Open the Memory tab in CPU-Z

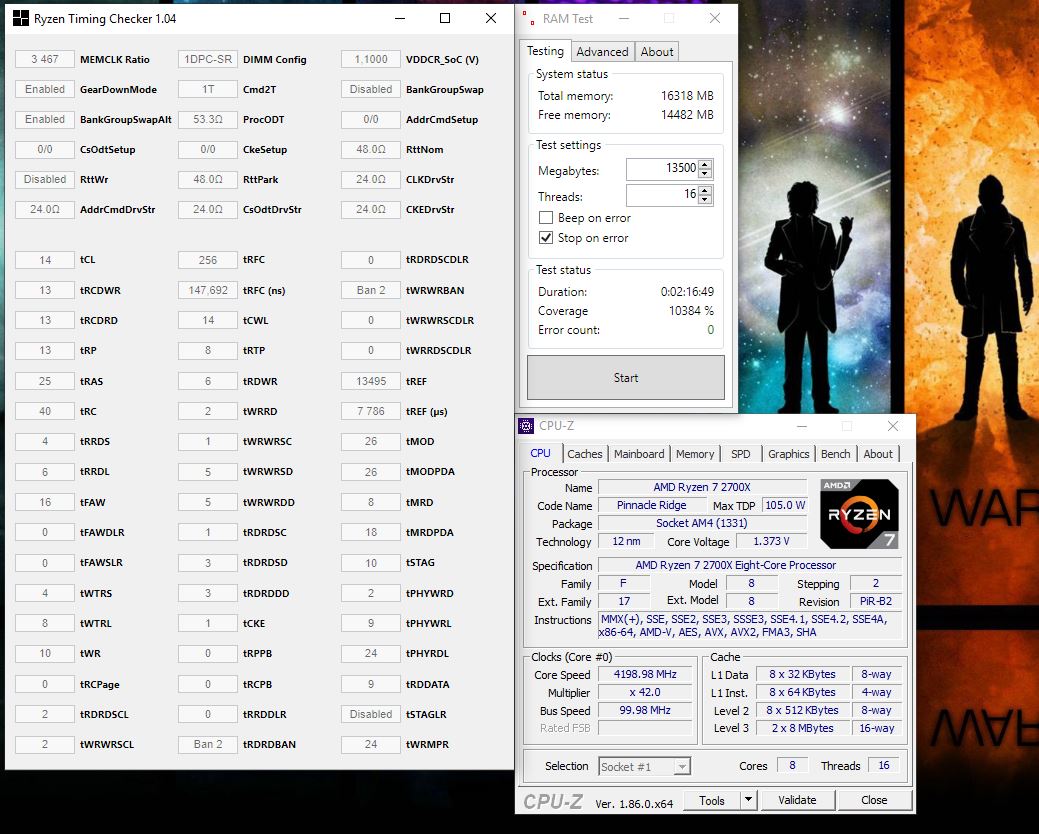pyautogui.click(x=695, y=454)
